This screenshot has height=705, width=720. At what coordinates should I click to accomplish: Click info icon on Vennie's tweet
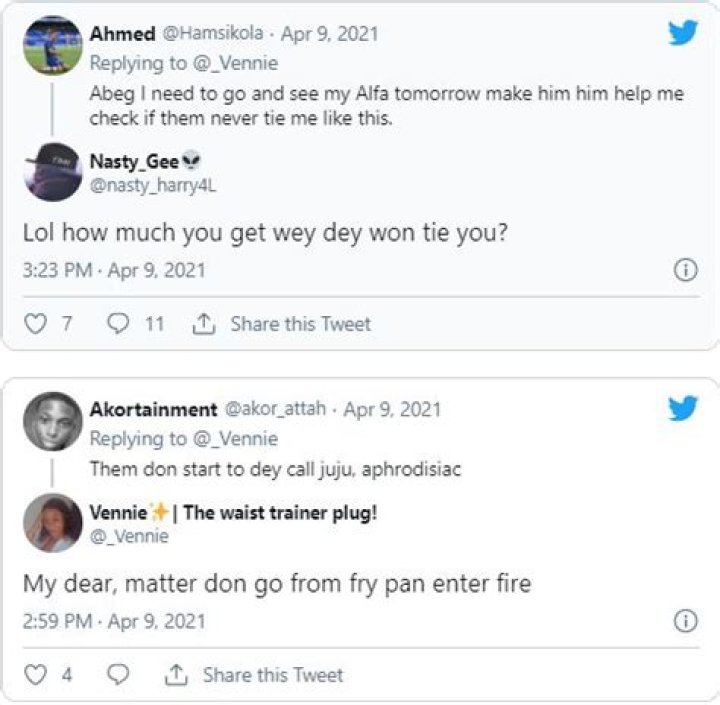pyautogui.click(x=685, y=621)
